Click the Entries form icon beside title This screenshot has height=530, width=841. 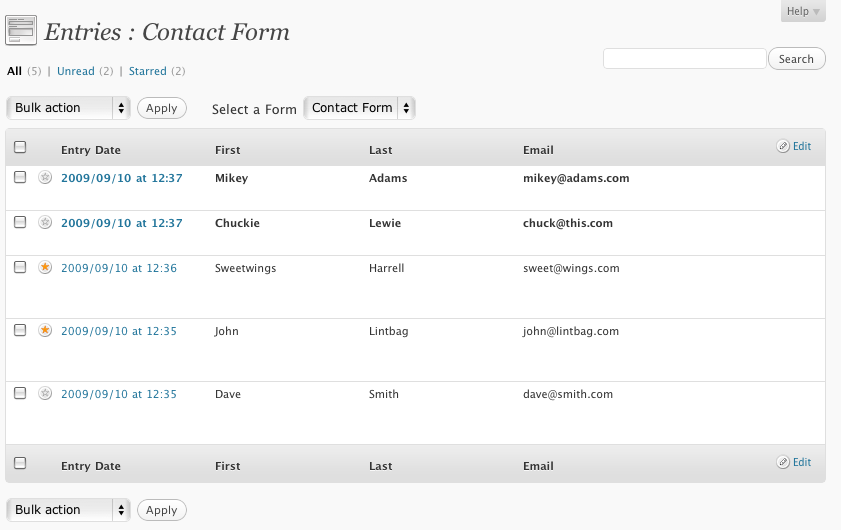[x=21, y=30]
